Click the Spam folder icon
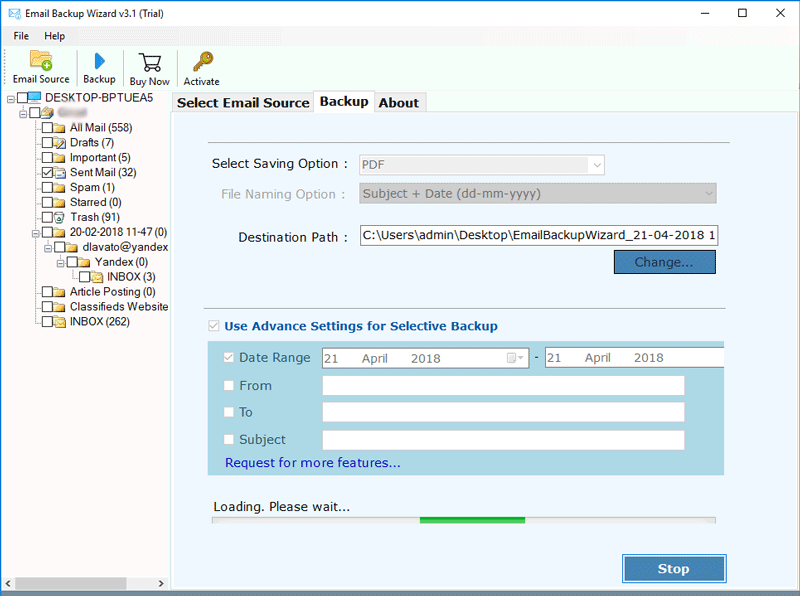Image resolution: width=800 pixels, height=596 pixels. pyautogui.click(x=60, y=187)
